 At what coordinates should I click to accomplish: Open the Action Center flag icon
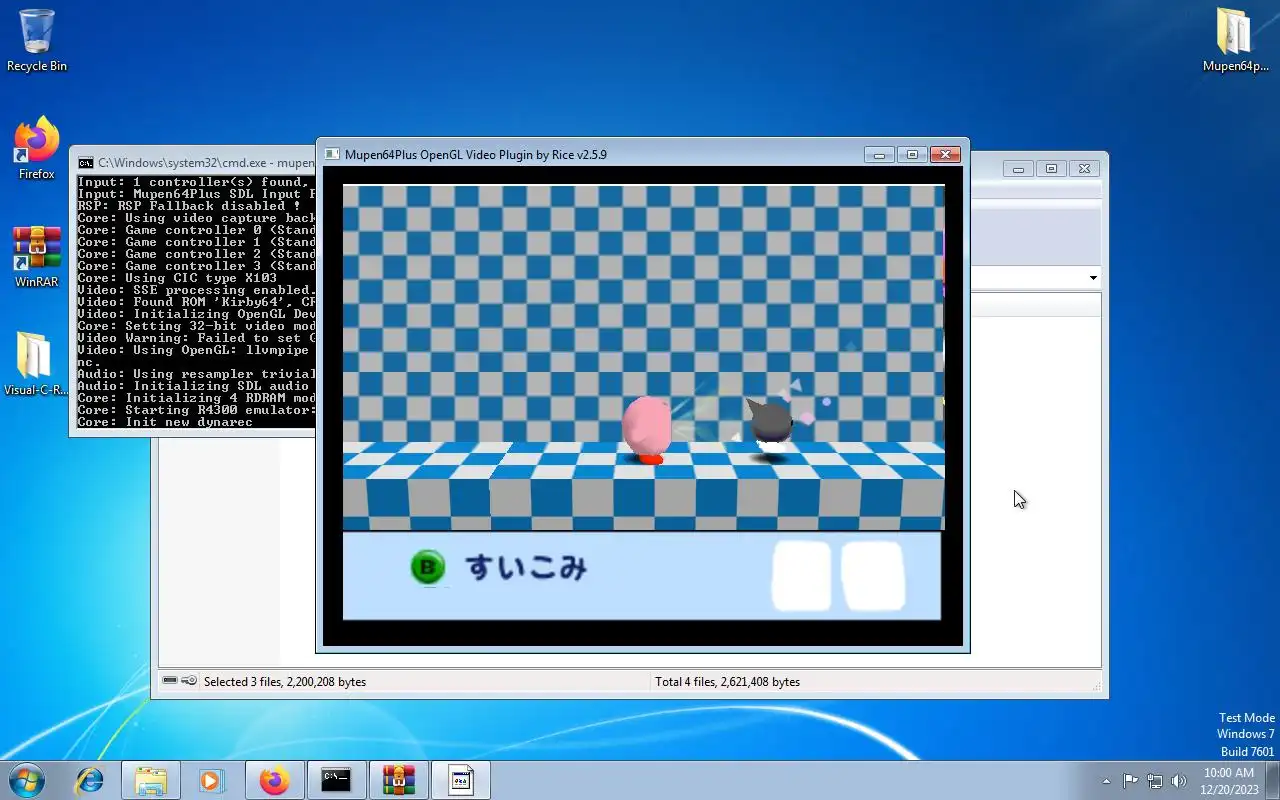[x=1131, y=781]
